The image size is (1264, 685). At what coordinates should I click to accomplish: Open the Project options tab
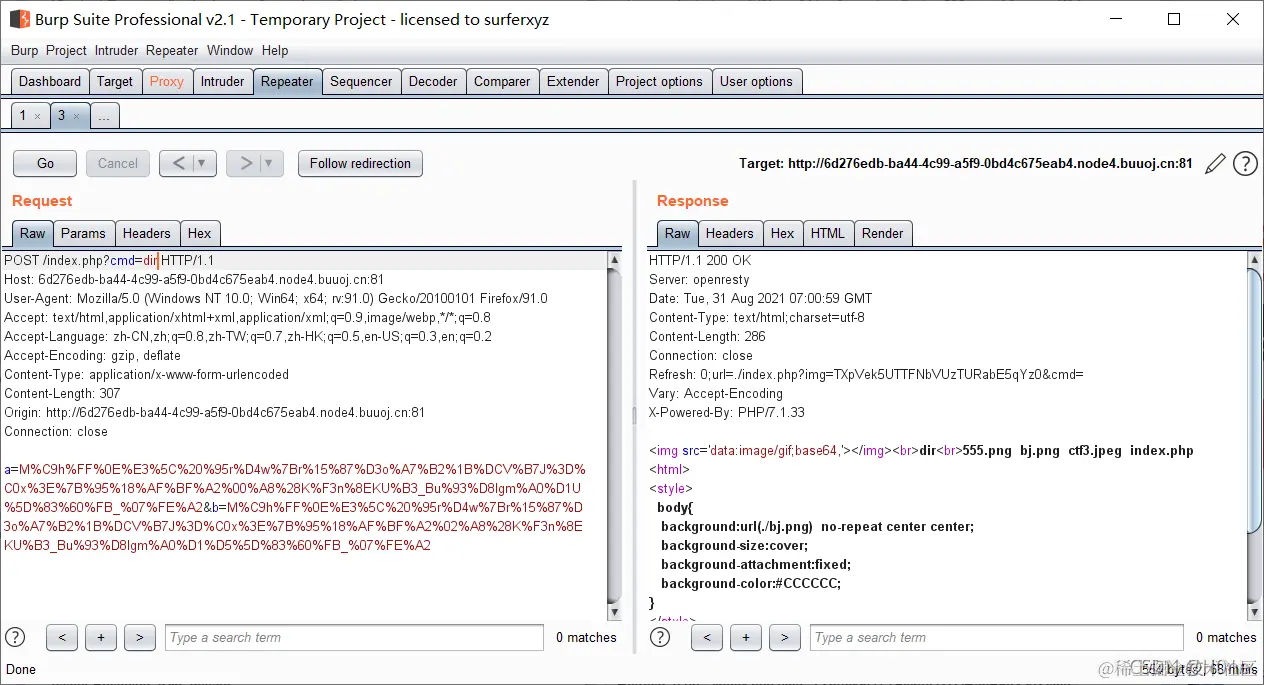pos(659,82)
